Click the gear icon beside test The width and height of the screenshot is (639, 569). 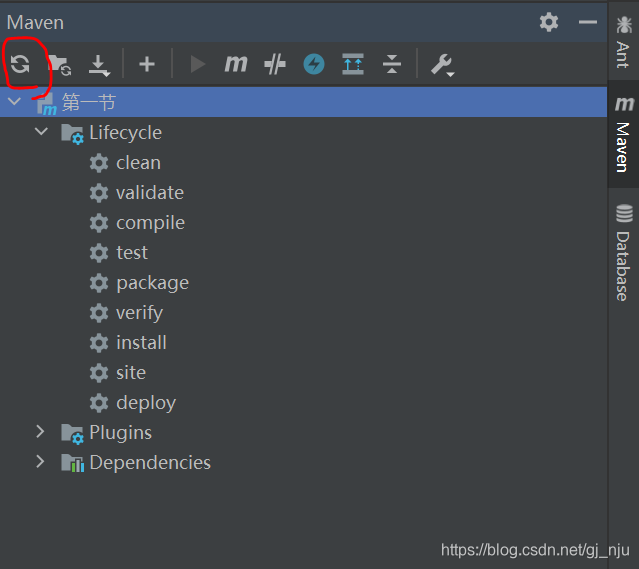coord(99,253)
